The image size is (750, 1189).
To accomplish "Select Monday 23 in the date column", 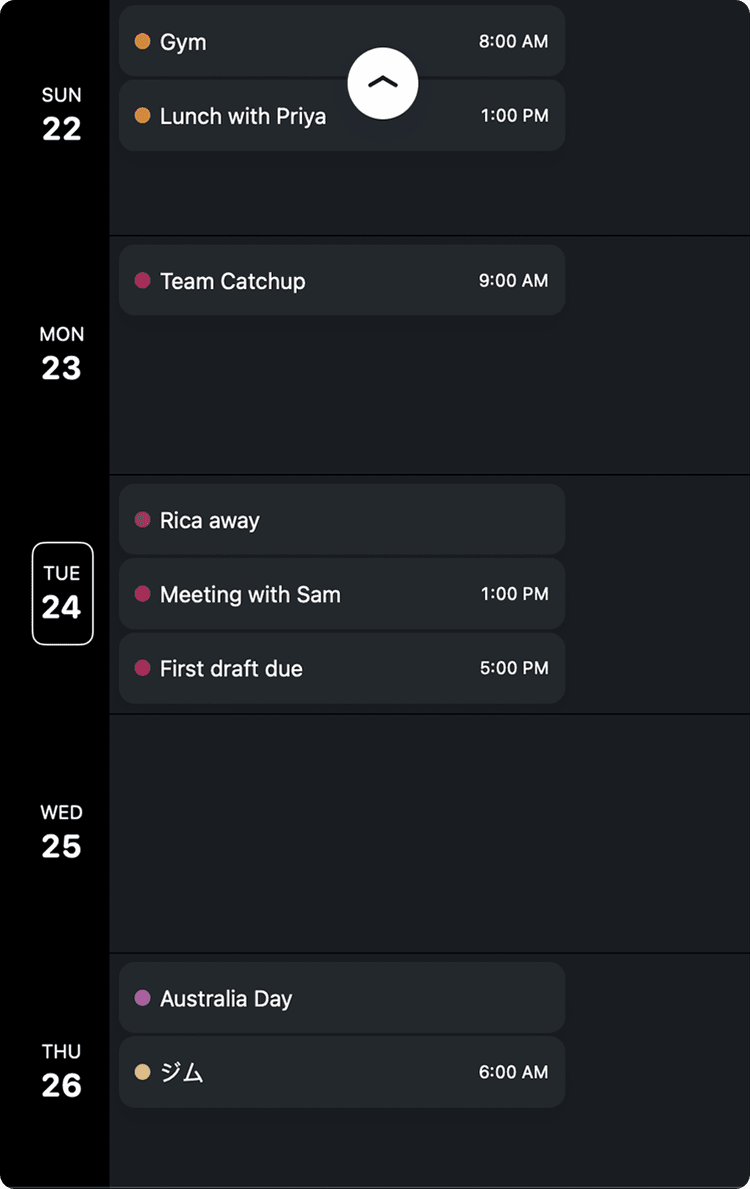I will pyautogui.click(x=61, y=353).
